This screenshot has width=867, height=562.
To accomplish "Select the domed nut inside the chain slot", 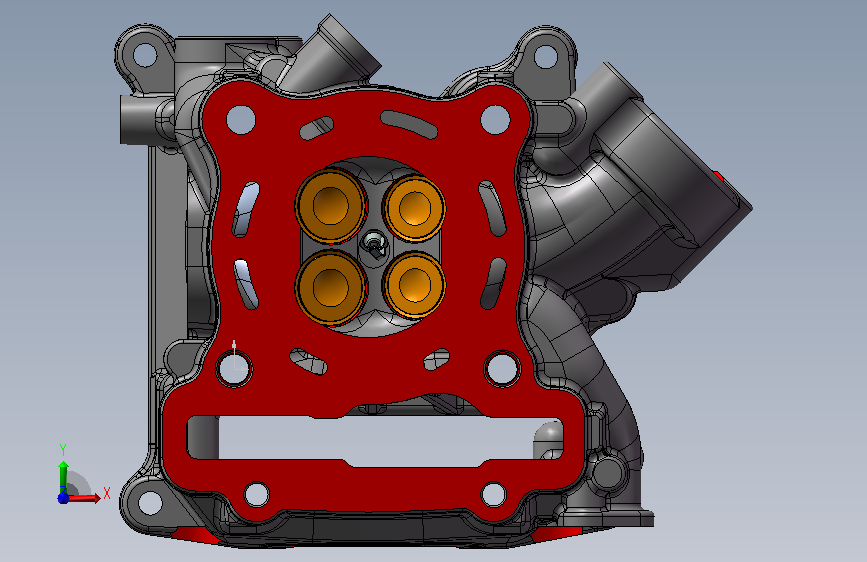I will point(548,441).
